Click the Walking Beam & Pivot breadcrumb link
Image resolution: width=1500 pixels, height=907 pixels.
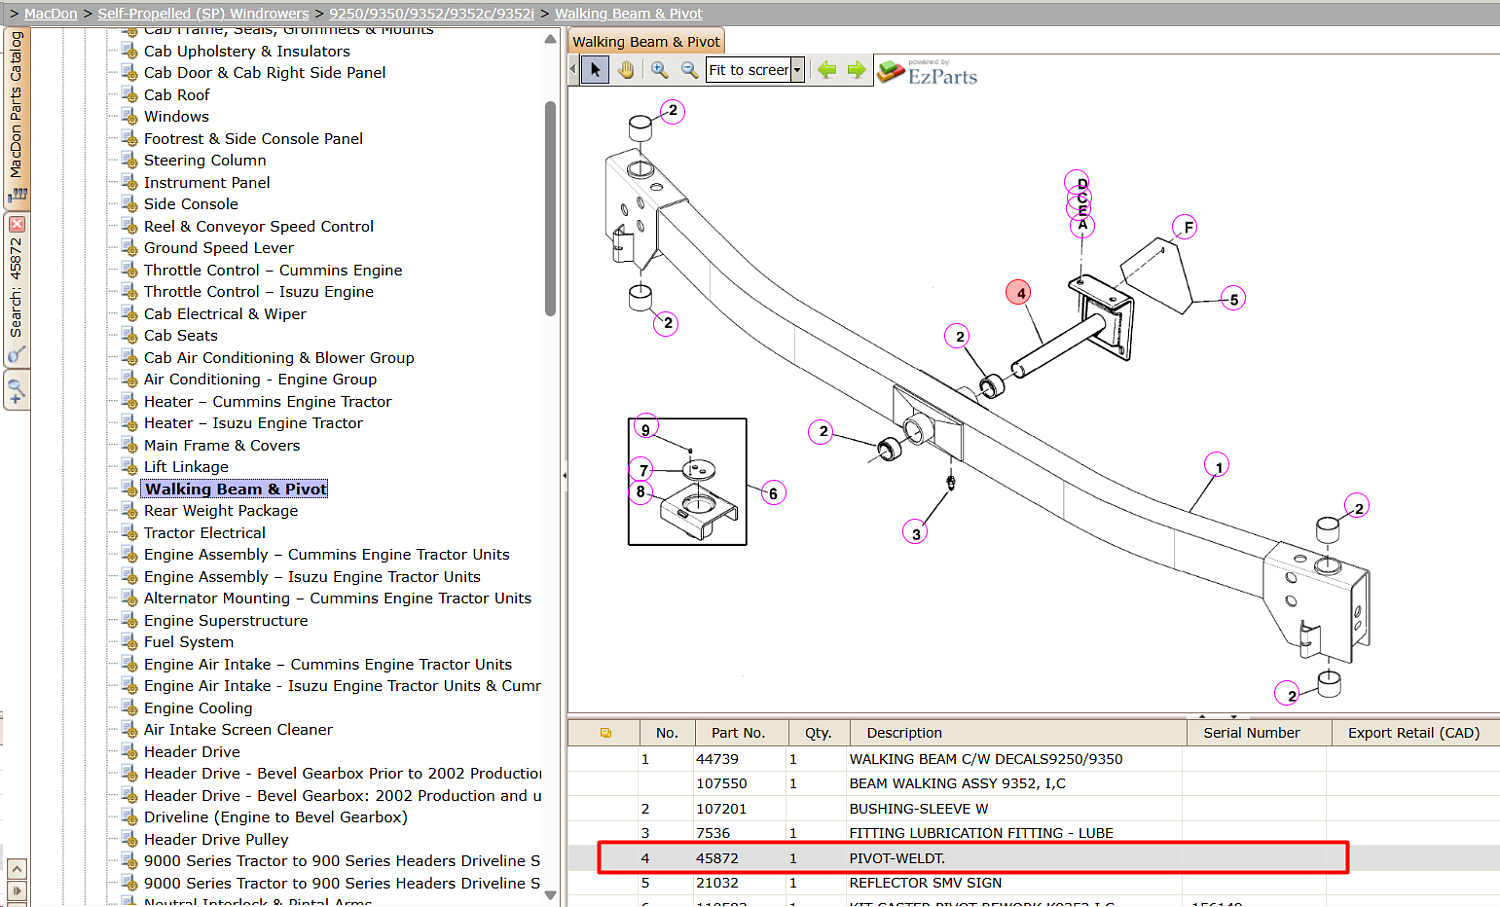pyautogui.click(x=629, y=14)
